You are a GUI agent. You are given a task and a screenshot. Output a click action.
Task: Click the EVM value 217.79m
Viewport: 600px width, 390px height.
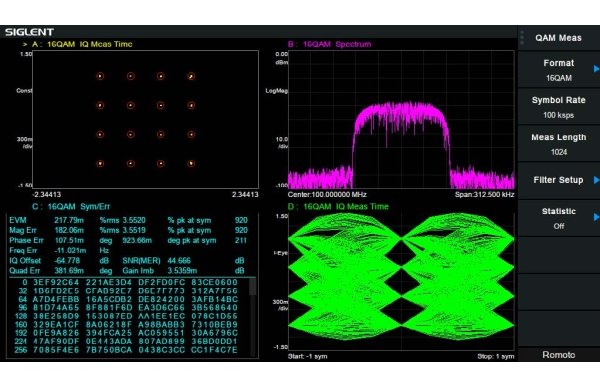coord(69,220)
